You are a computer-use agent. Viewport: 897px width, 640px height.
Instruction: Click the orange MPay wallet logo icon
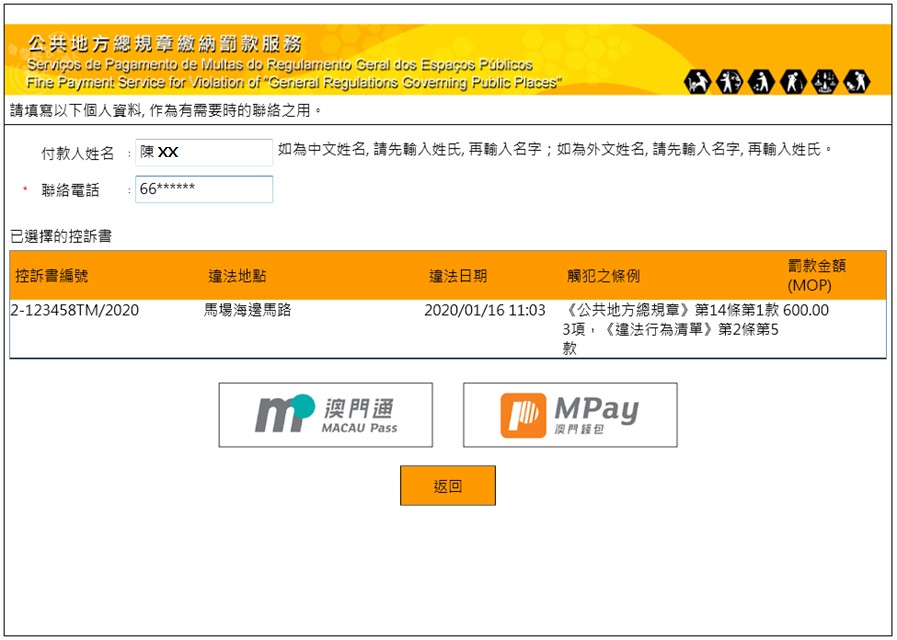(x=523, y=415)
